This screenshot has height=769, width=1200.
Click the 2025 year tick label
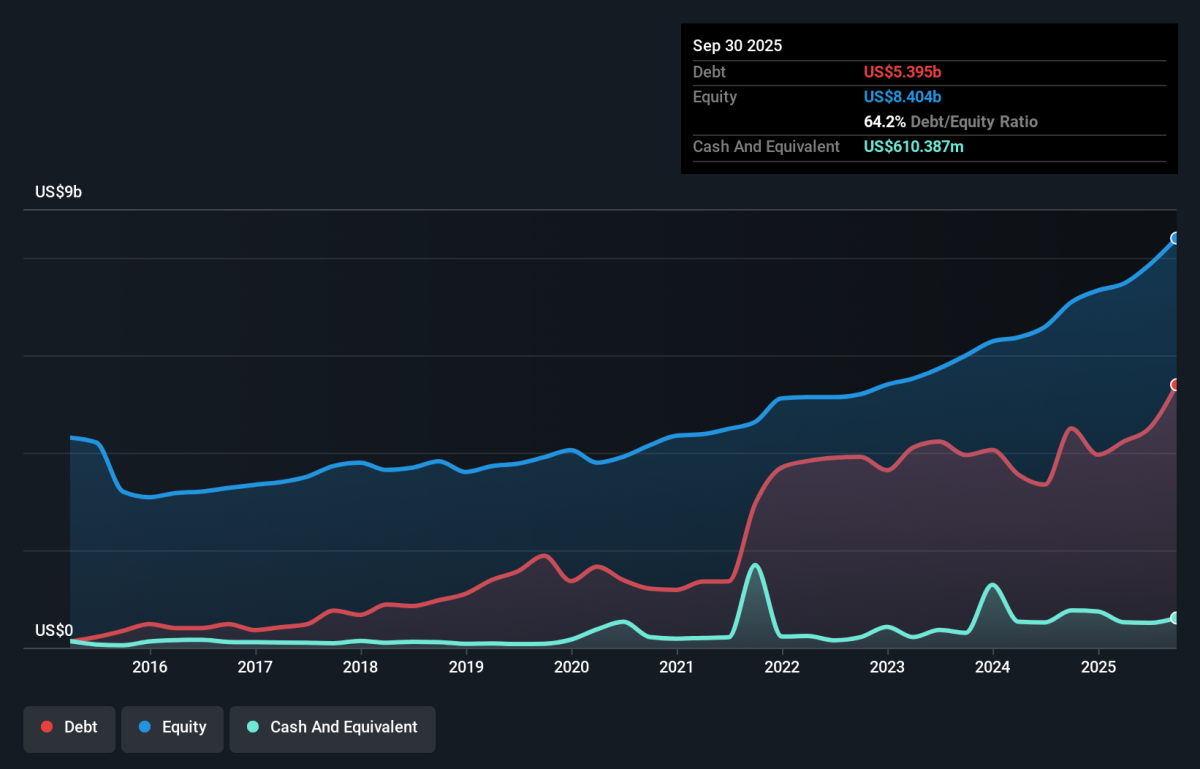tap(1098, 667)
